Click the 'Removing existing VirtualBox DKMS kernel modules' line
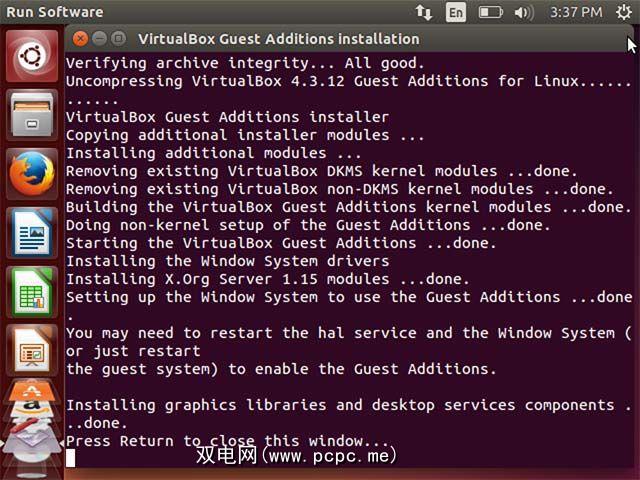The height and width of the screenshot is (480, 640). click(x=322, y=171)
